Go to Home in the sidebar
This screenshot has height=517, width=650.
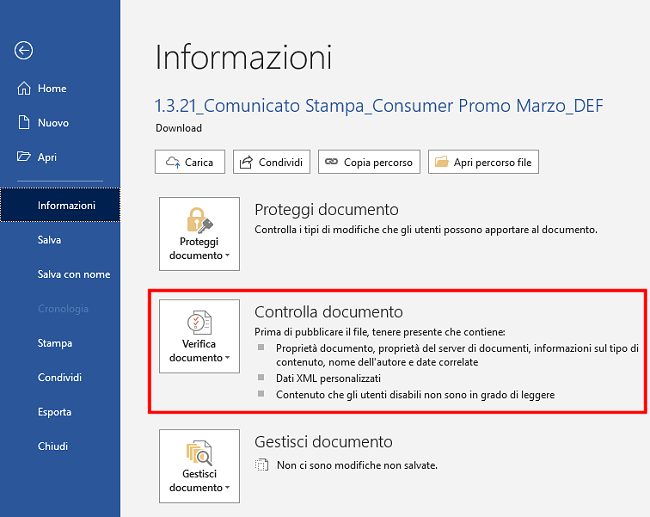click(x=60, y=88)
